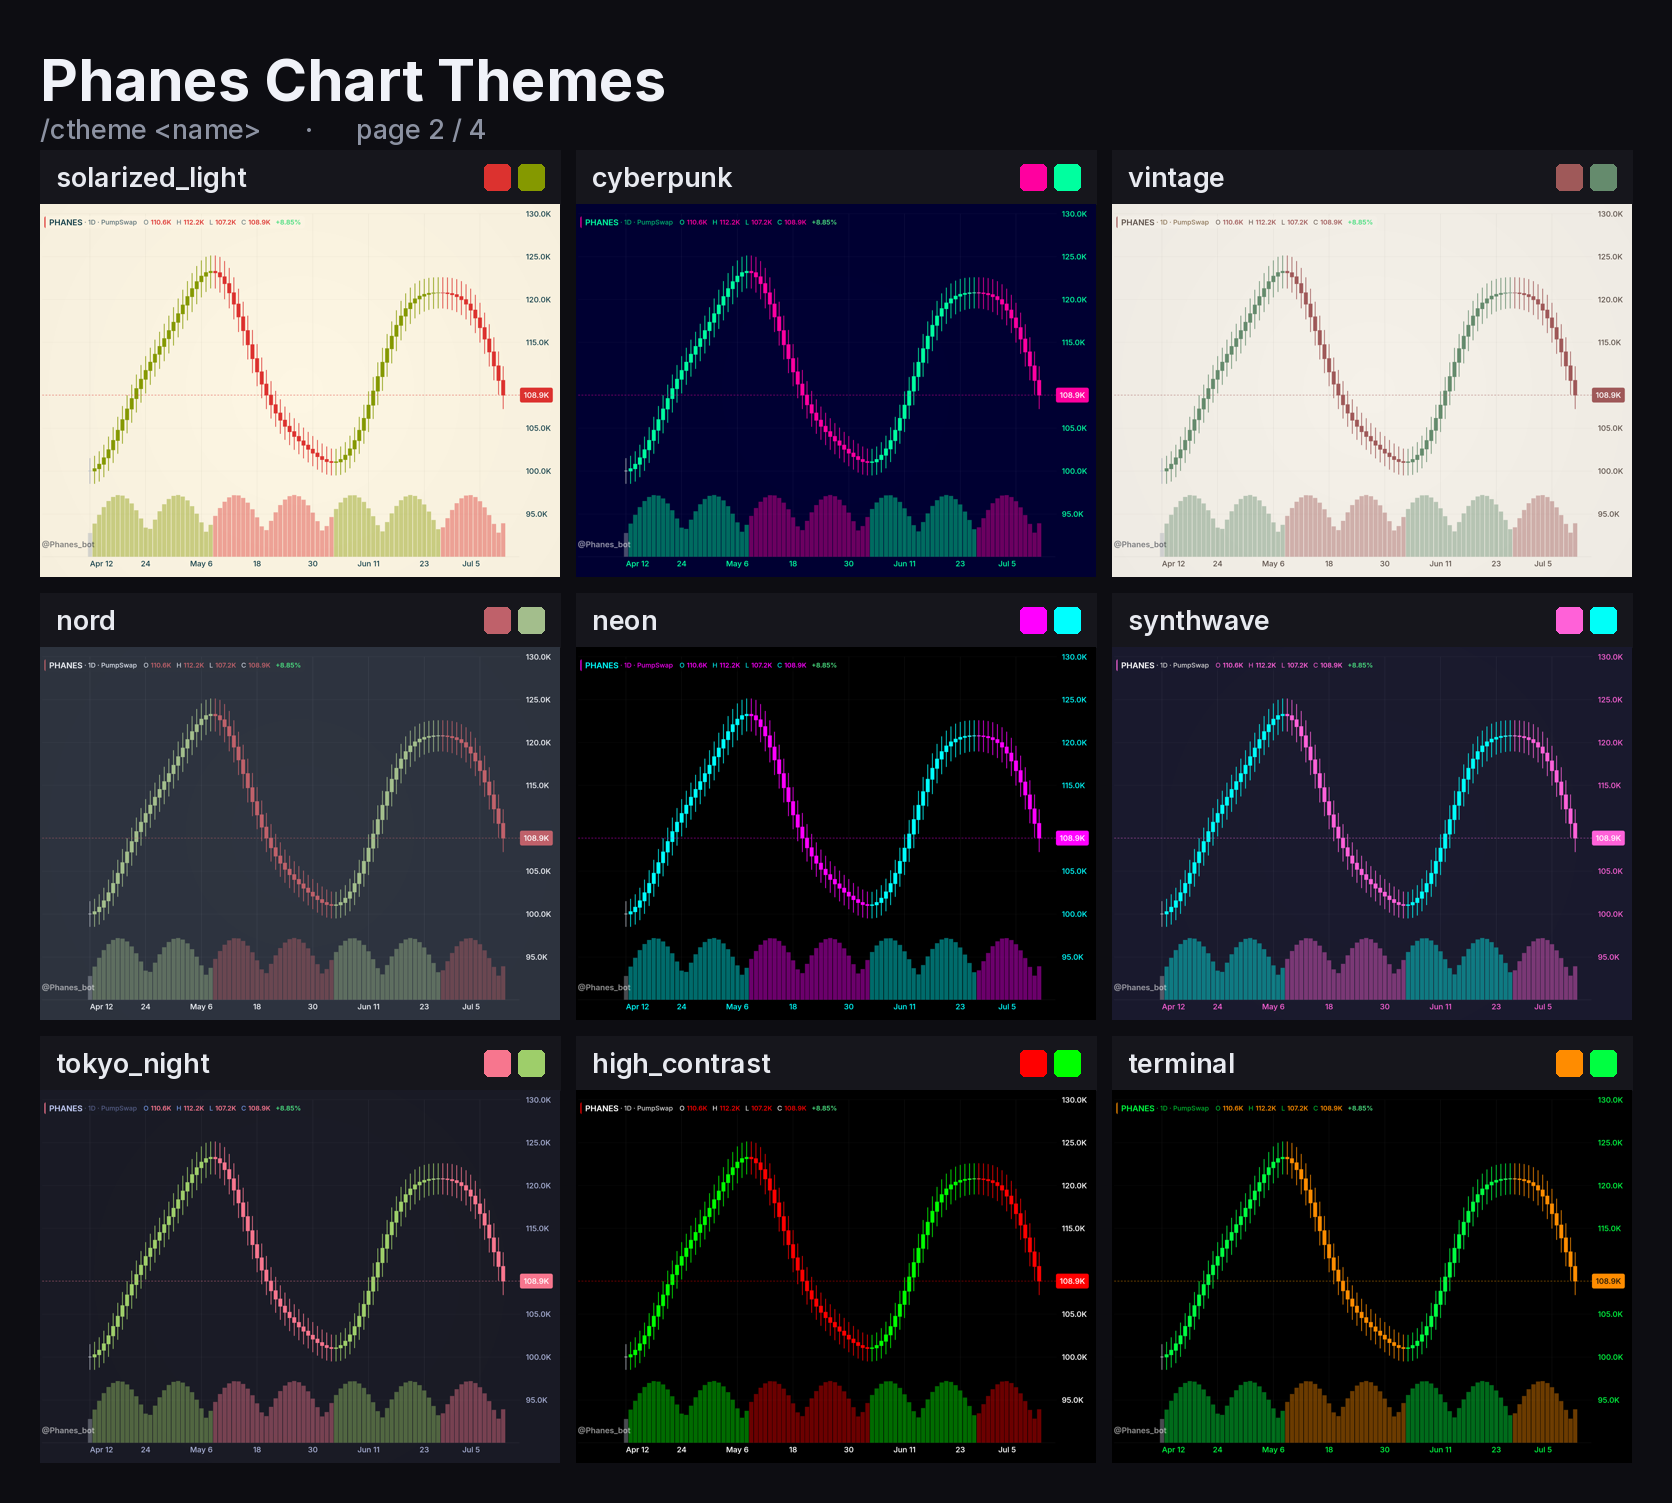1672x1503 pixels.
Task: Click the 108.9K price tag in neon chart
Action: [x=1072, y=838]
